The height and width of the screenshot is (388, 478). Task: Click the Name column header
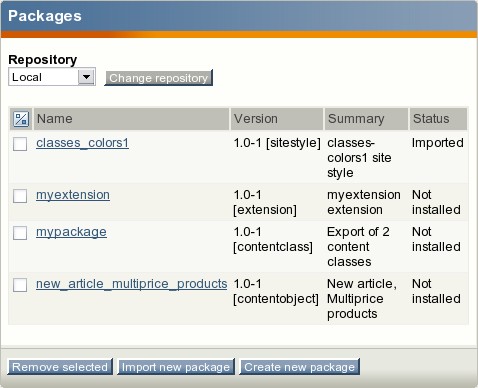(132, 119)
